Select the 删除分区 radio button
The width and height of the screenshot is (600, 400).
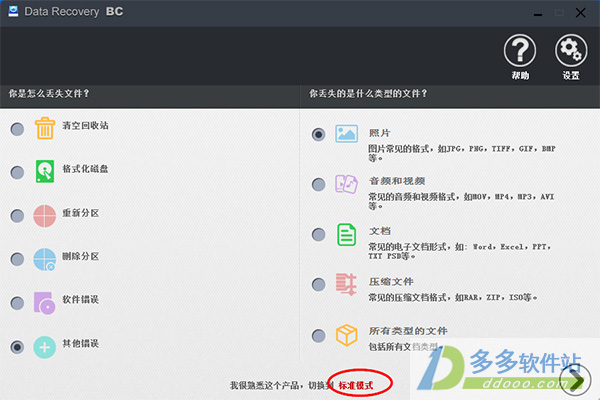17,259
